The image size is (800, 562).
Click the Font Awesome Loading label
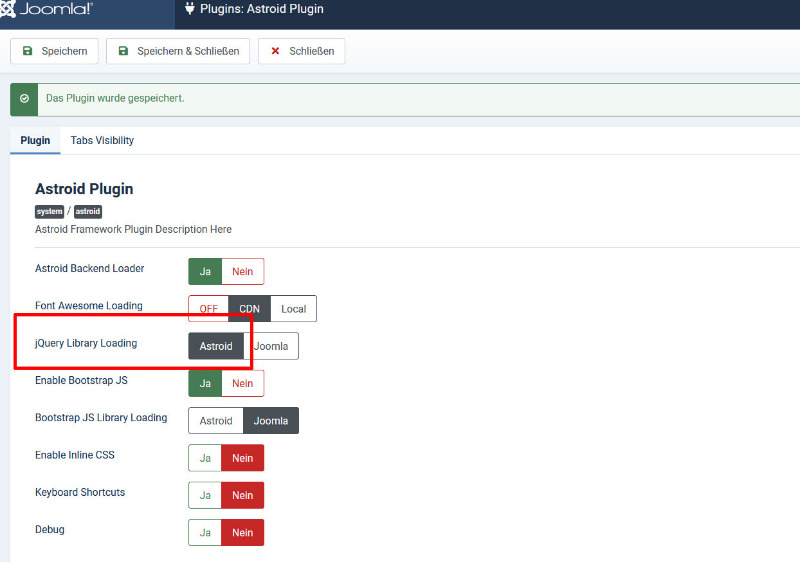point(89,305)
